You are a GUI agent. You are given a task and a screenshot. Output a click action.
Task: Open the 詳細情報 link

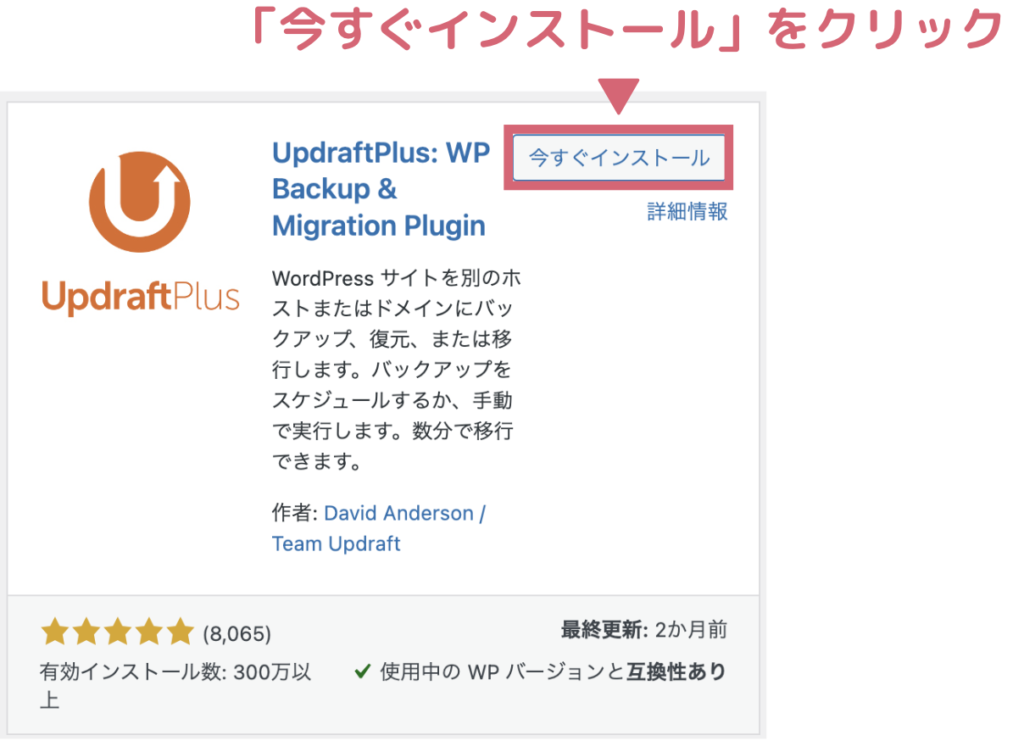pyautogui.click(x=687, y=212)
